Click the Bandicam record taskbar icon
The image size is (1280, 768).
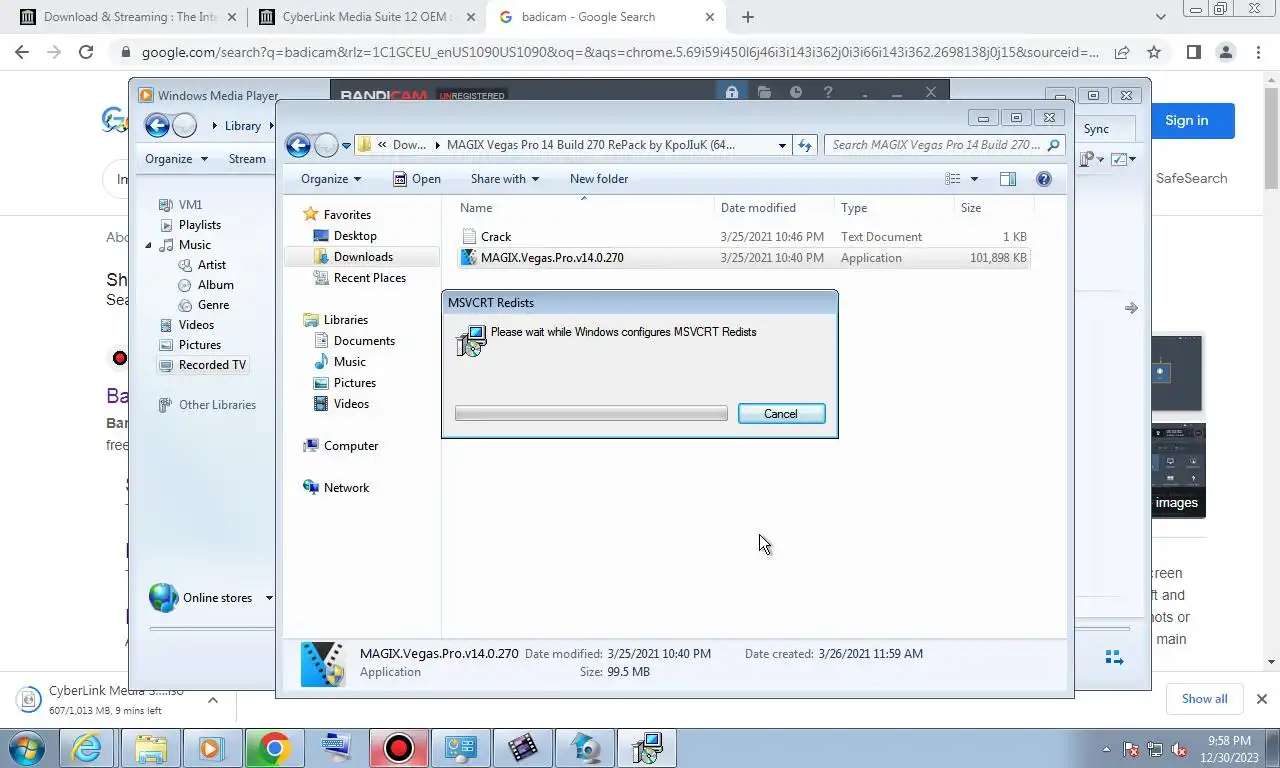[x=398, y=748]
